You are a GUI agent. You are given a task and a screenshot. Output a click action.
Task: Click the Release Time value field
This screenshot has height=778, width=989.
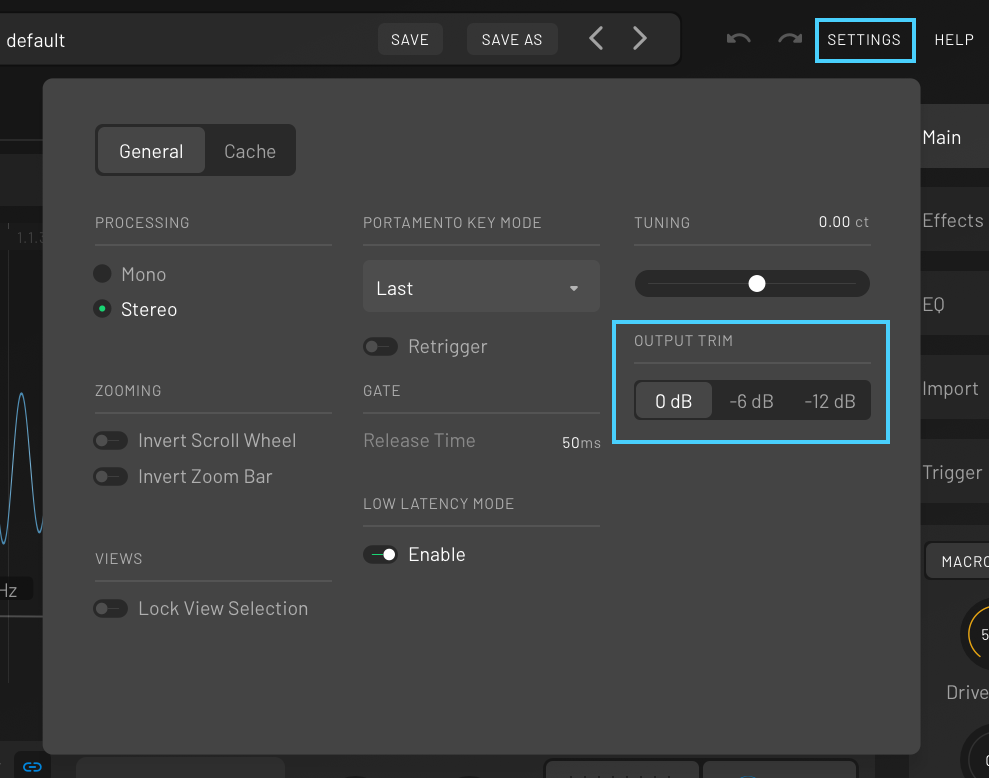pos(580,442)
